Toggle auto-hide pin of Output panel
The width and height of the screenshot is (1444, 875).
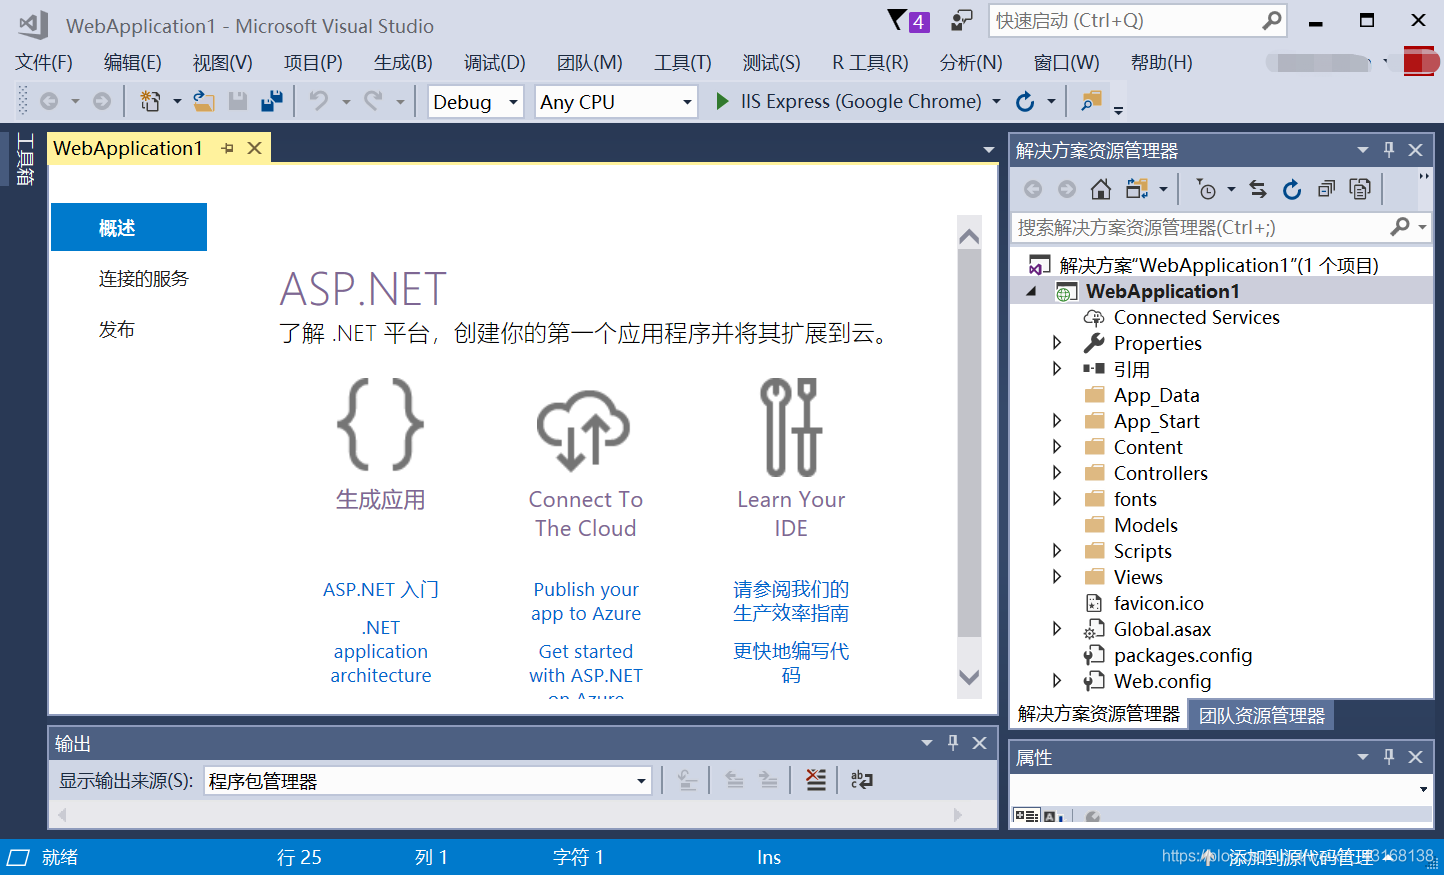pyautogui.click(x=953, y=743)
